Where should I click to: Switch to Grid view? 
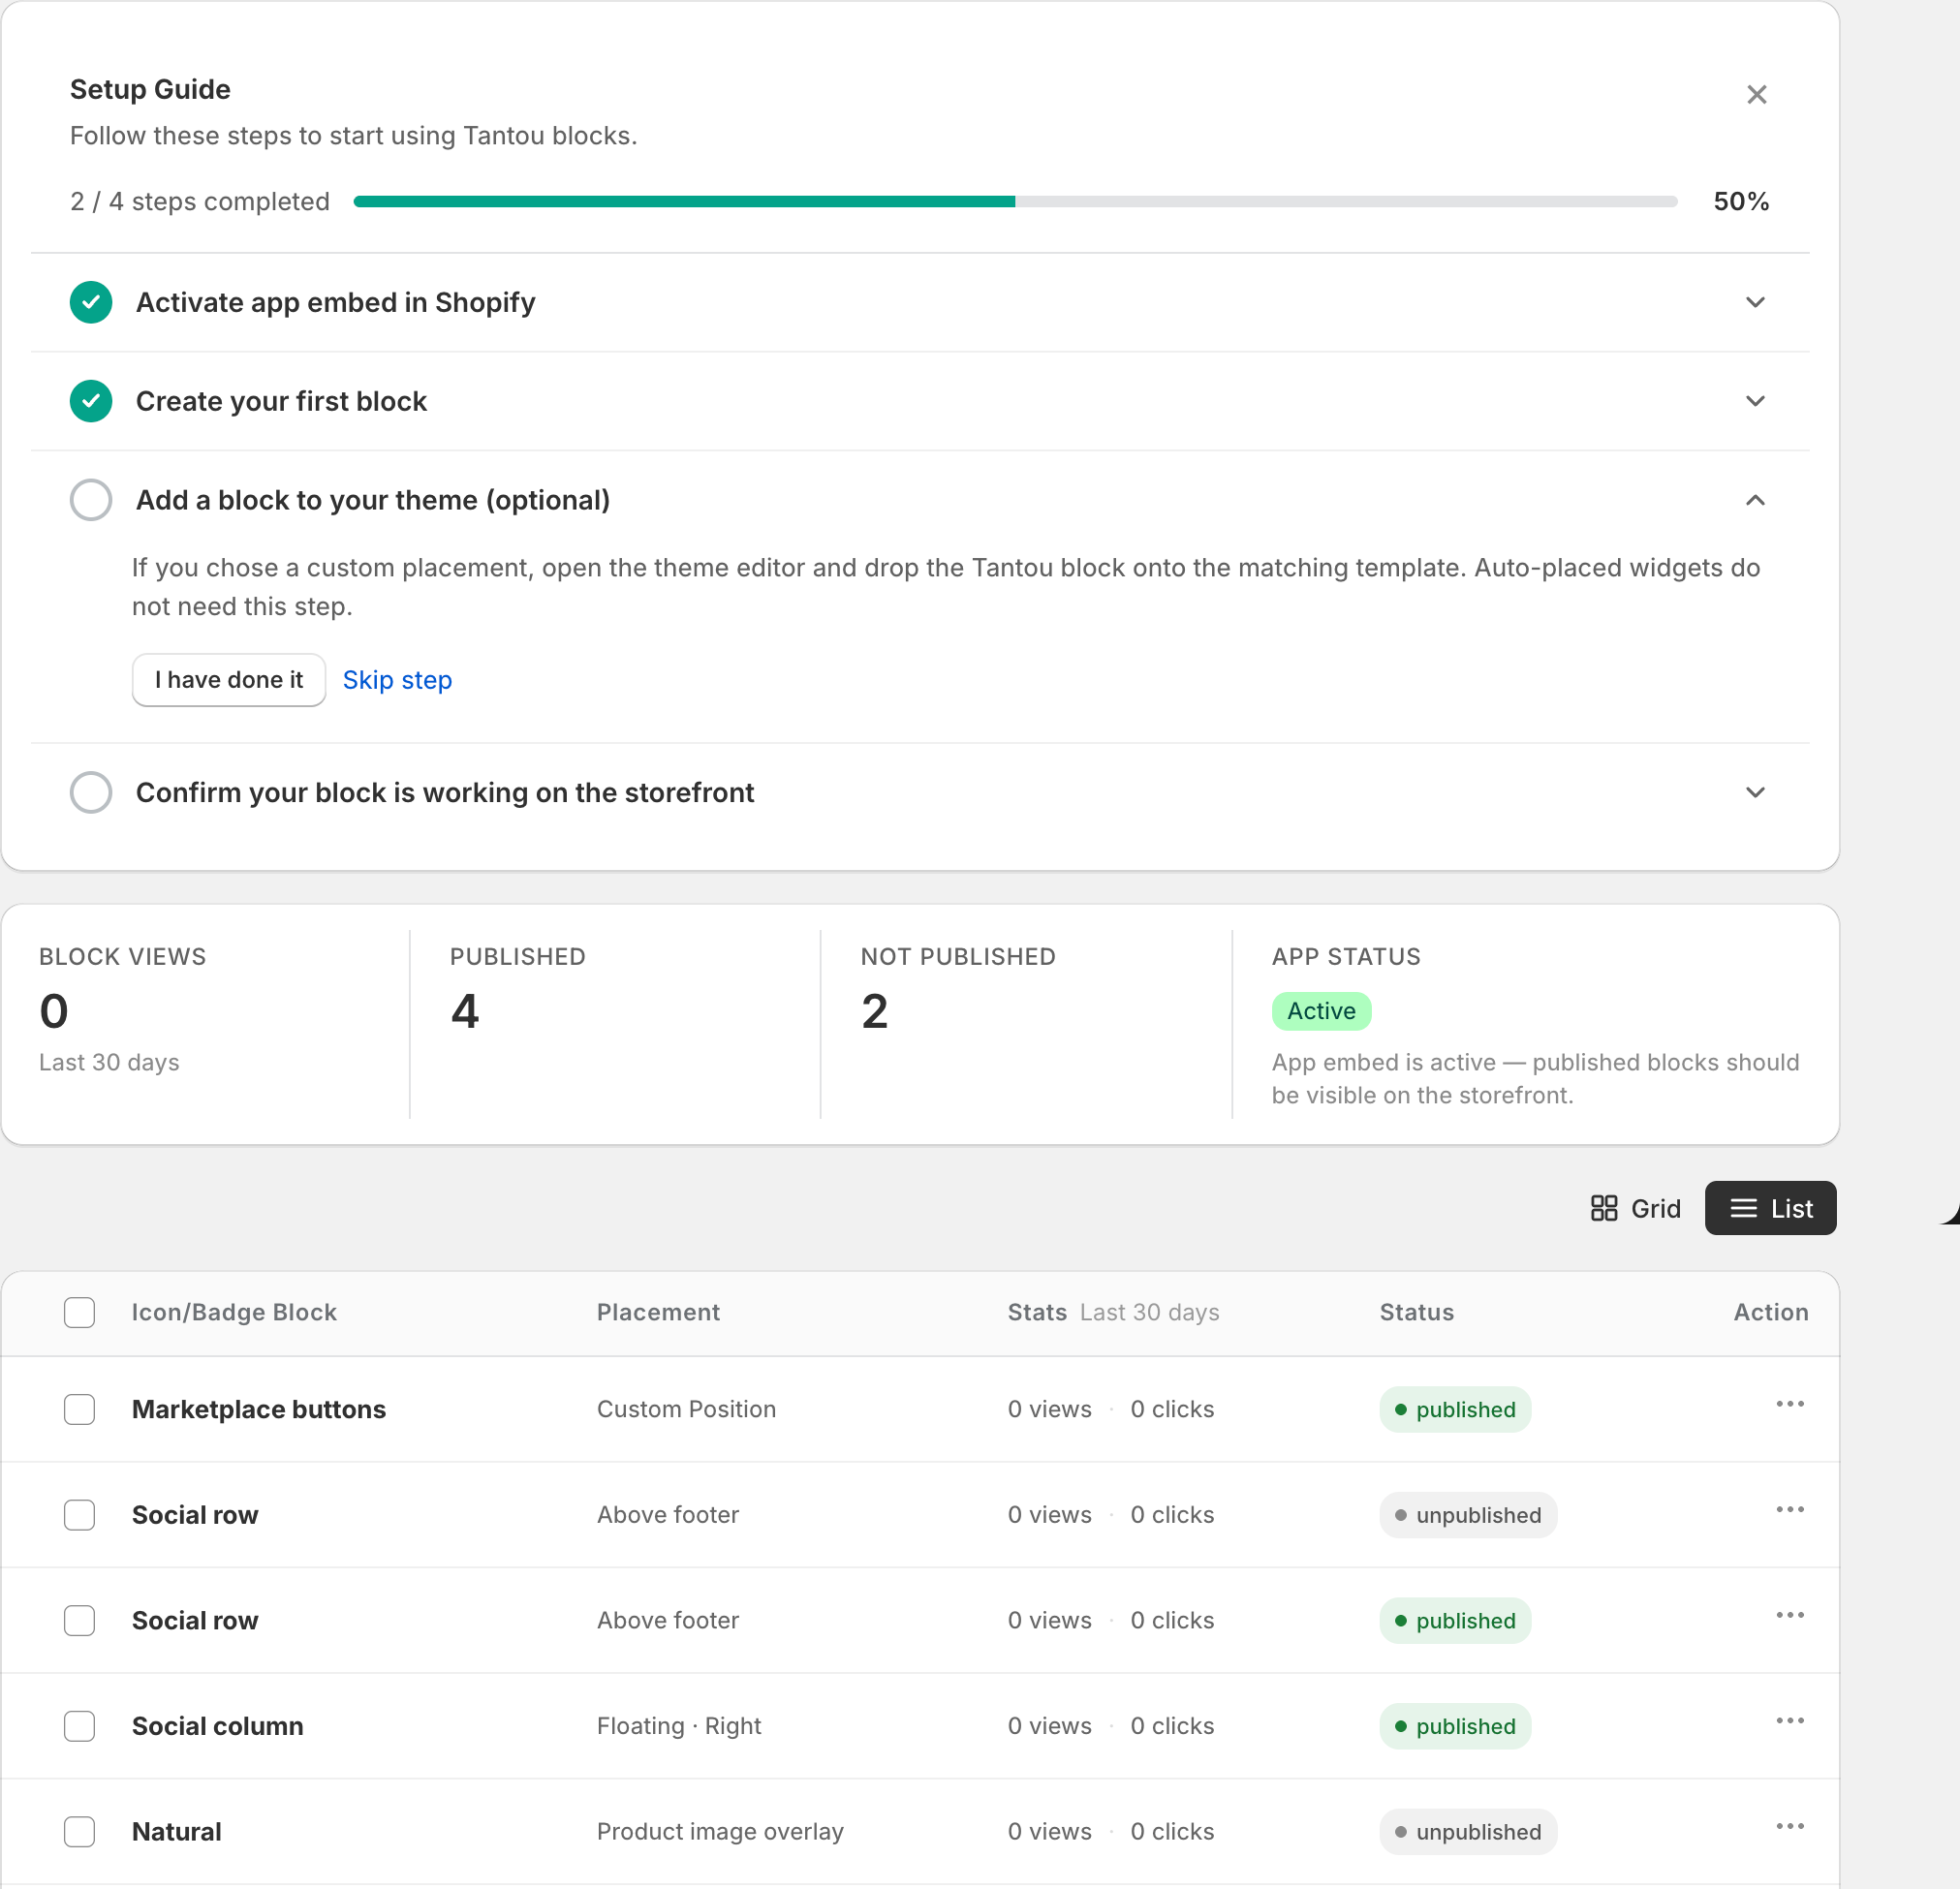tap(1635, 1208)
